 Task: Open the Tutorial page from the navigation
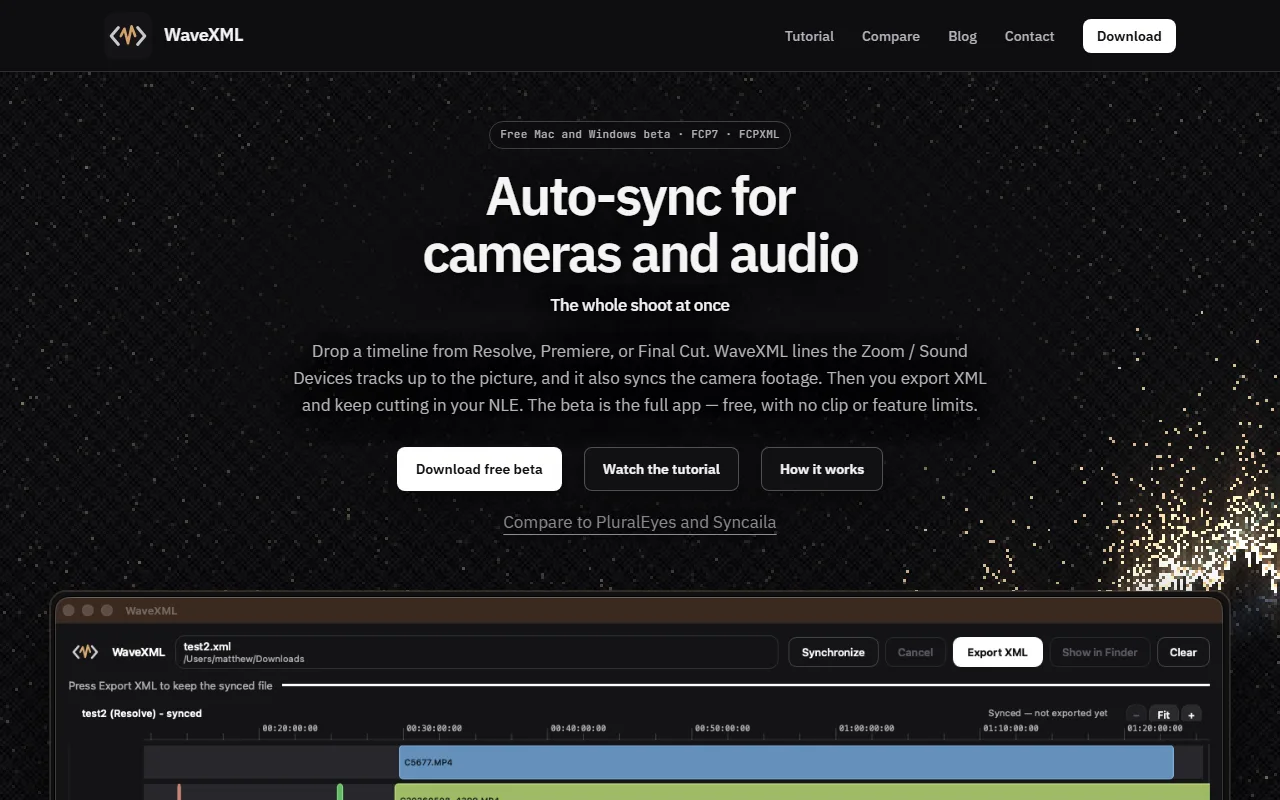tap(809, 36)
